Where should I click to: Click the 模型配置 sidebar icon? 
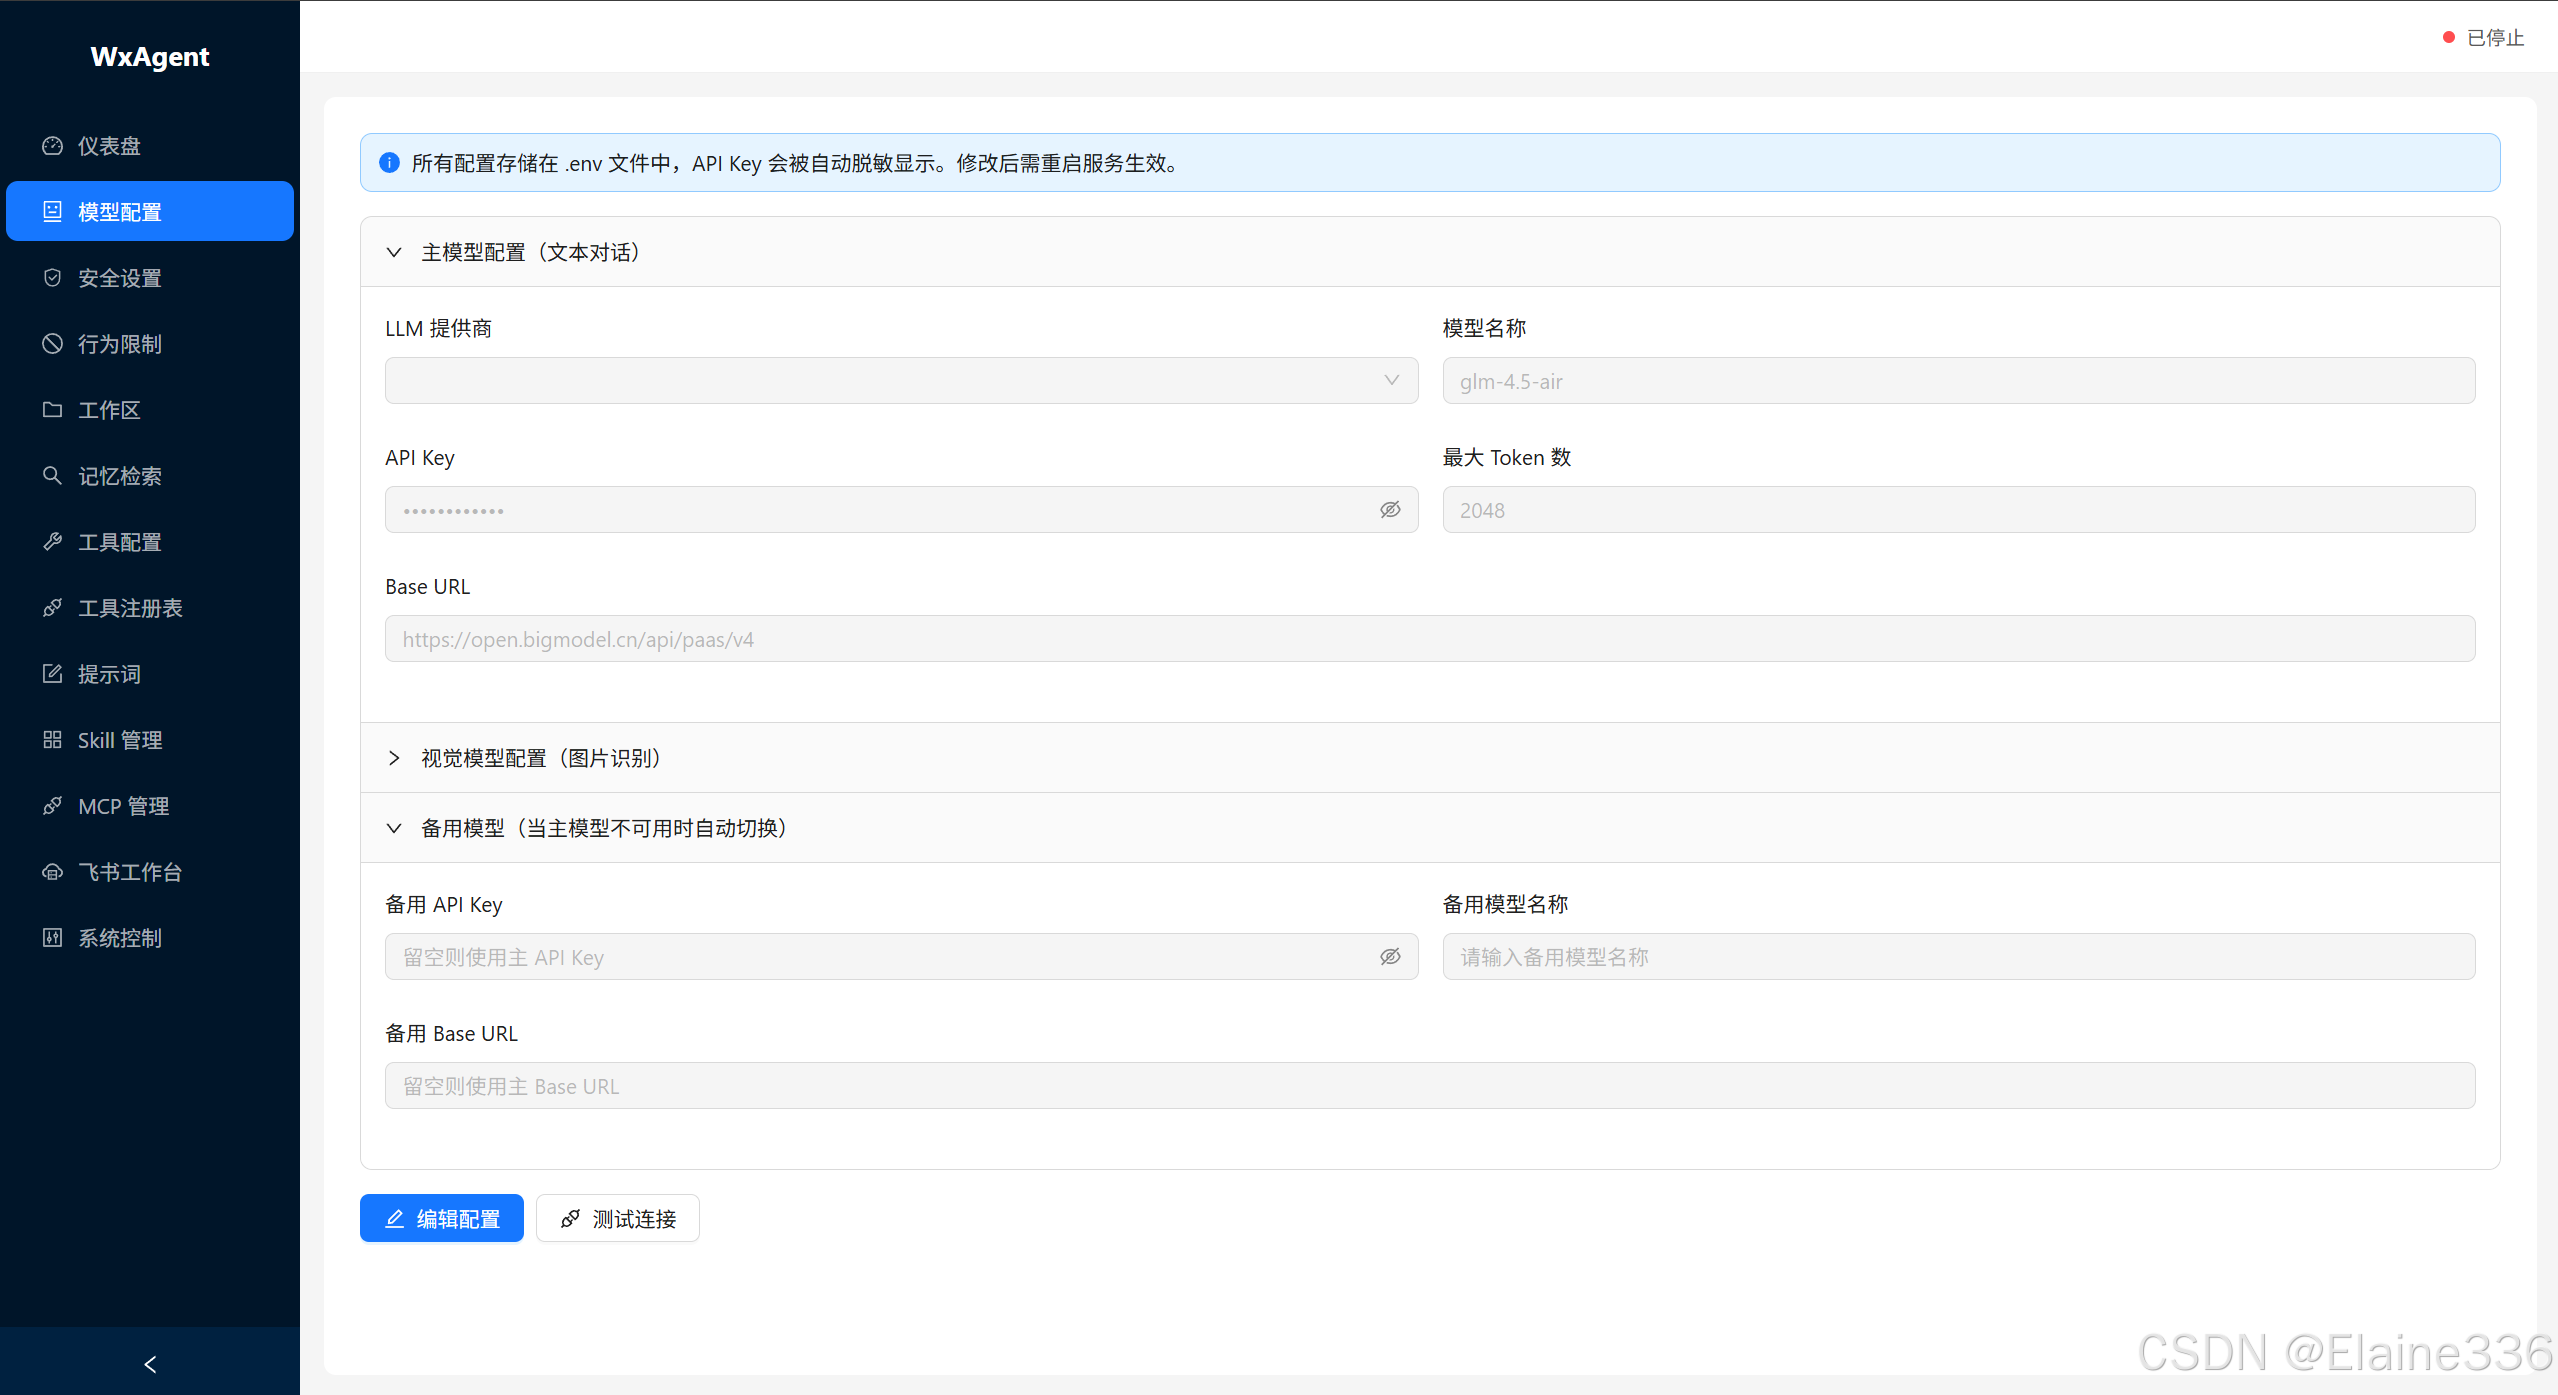53,212
